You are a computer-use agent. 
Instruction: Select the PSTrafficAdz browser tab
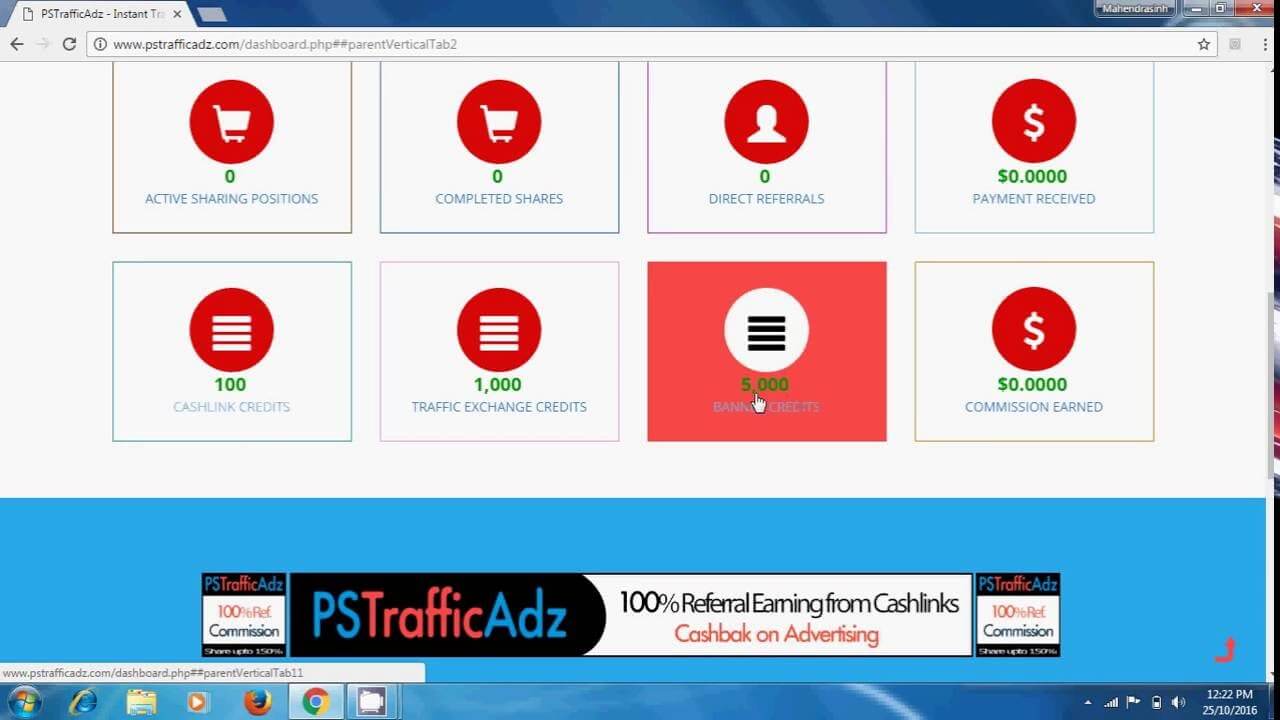[100, 14]
